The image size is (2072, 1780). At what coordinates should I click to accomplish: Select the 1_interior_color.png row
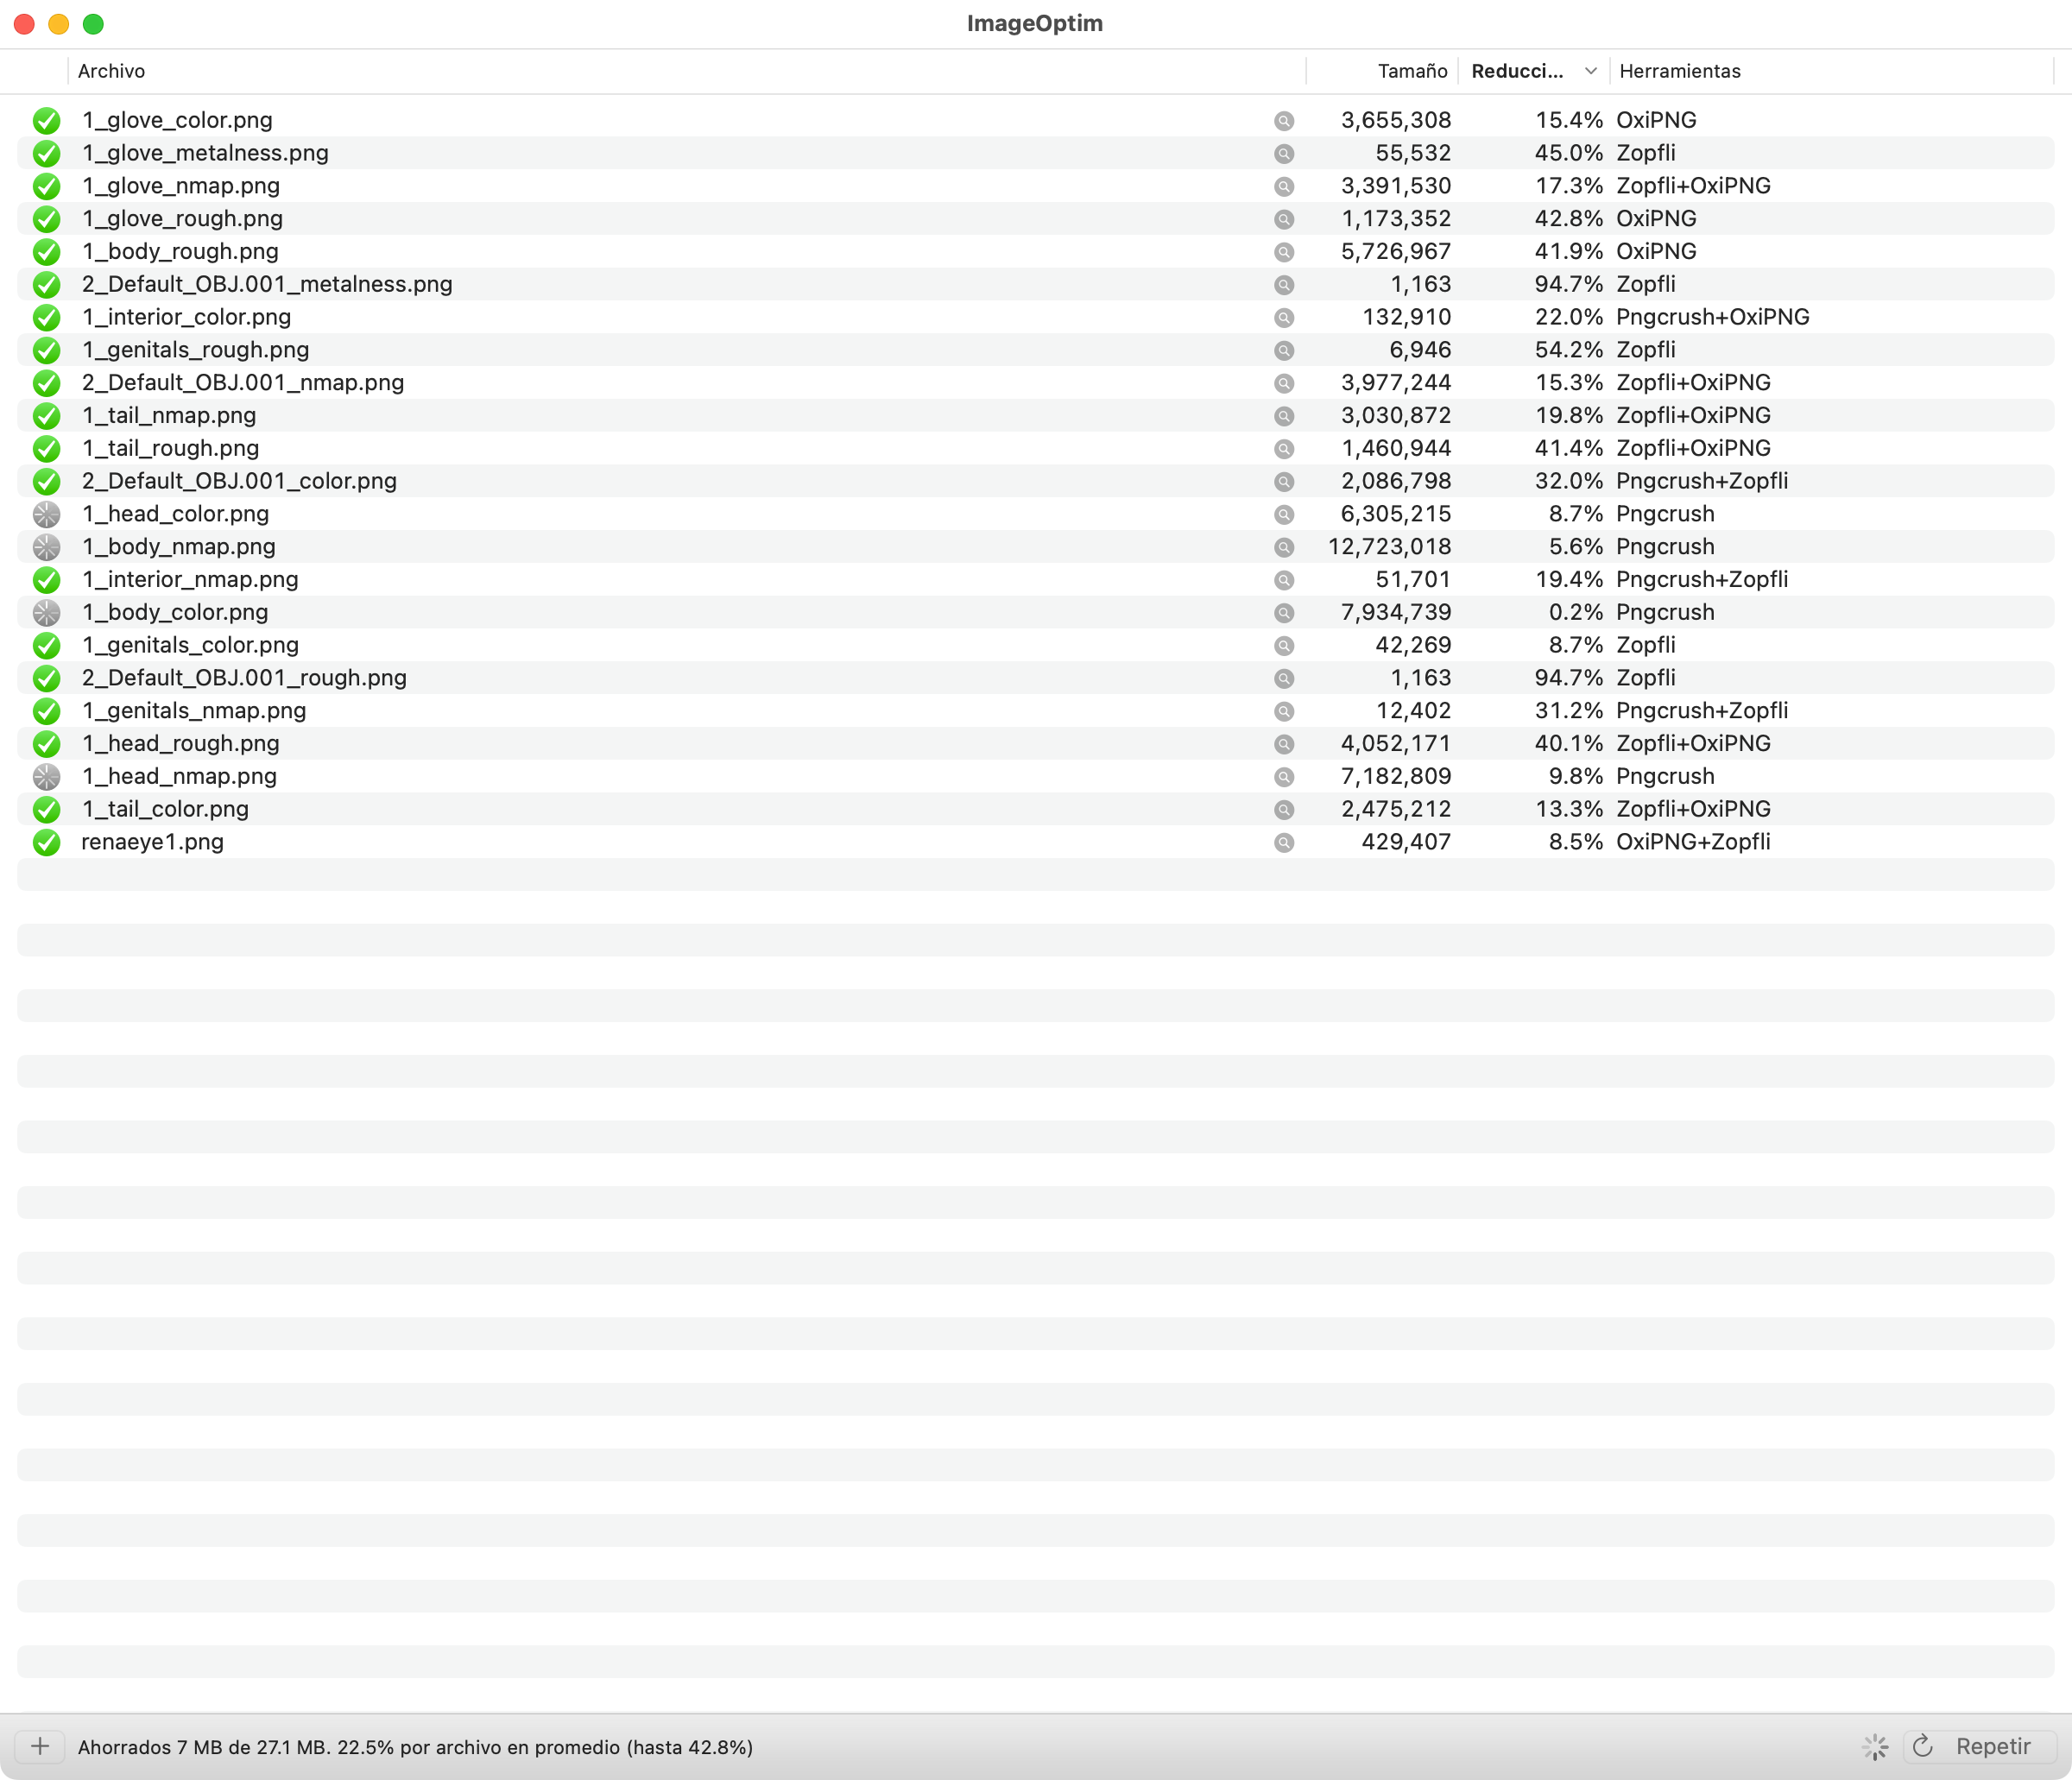pyautogui.click(x=187, y=317)
